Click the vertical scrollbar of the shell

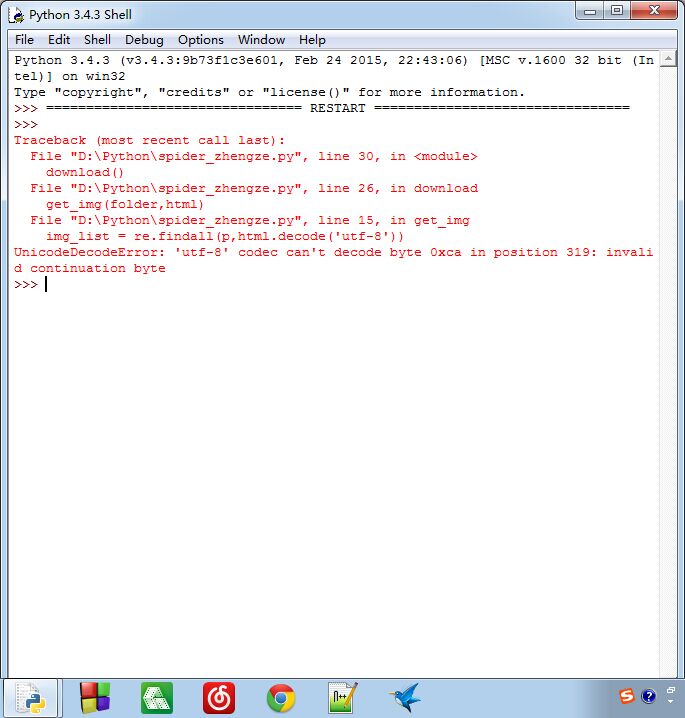[x=667, y=360]
